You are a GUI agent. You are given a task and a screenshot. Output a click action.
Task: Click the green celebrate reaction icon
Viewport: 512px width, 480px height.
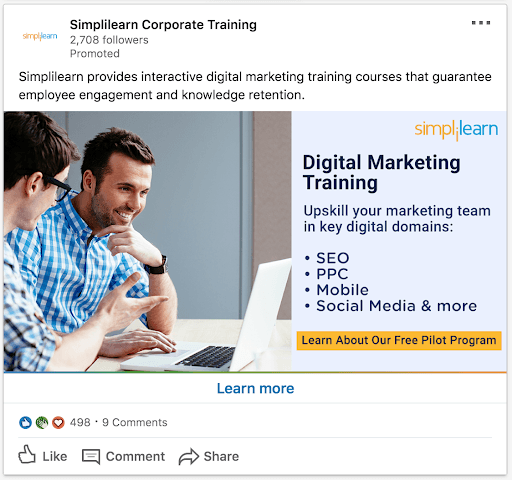point(42,422)
